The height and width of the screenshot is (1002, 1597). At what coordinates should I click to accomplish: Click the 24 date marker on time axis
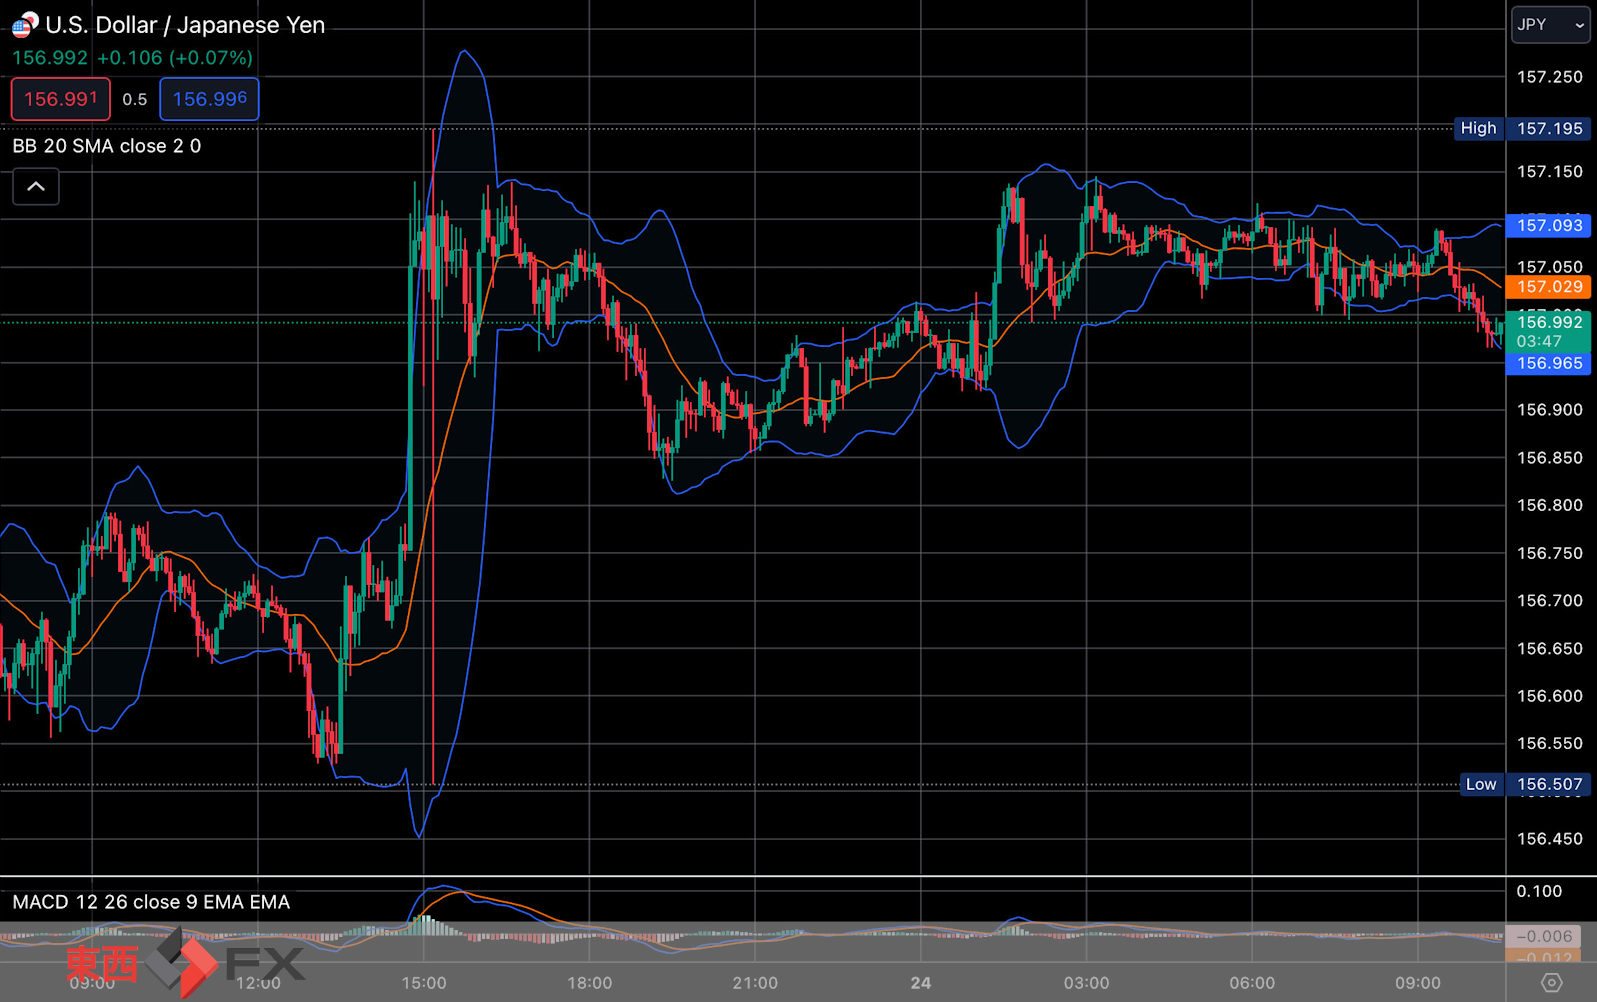[x=921, y=983]
